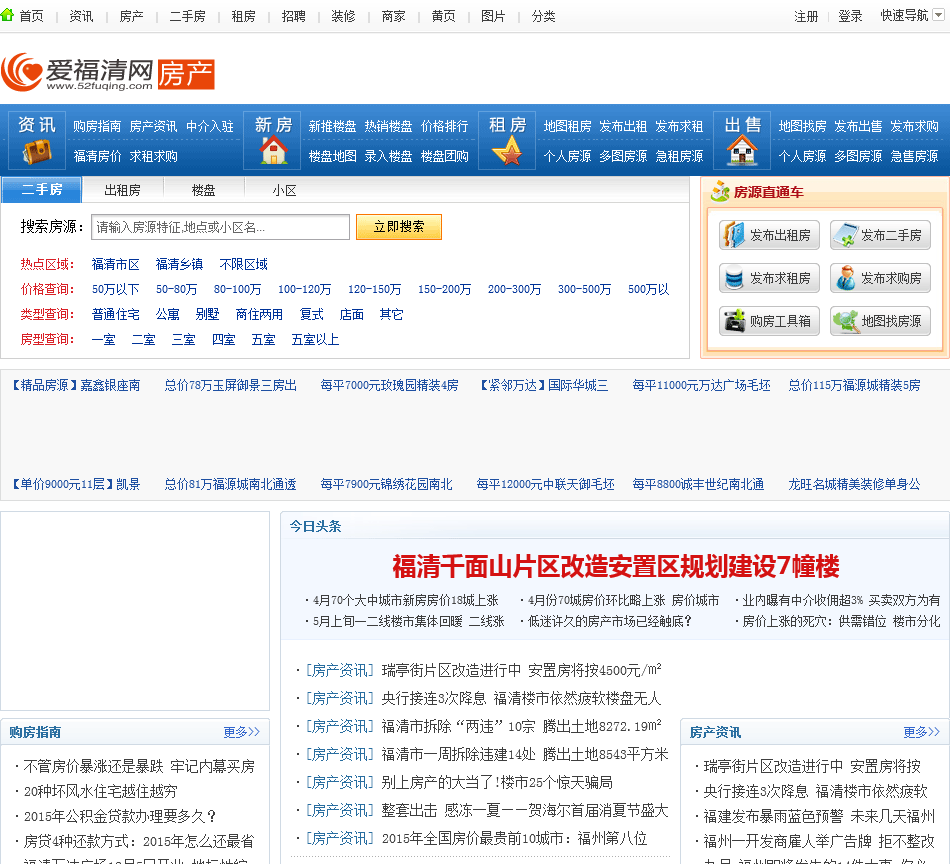The image size is (950, 864).
Task: Click the green home icon beside 首页
Action: tap(7, 15)
